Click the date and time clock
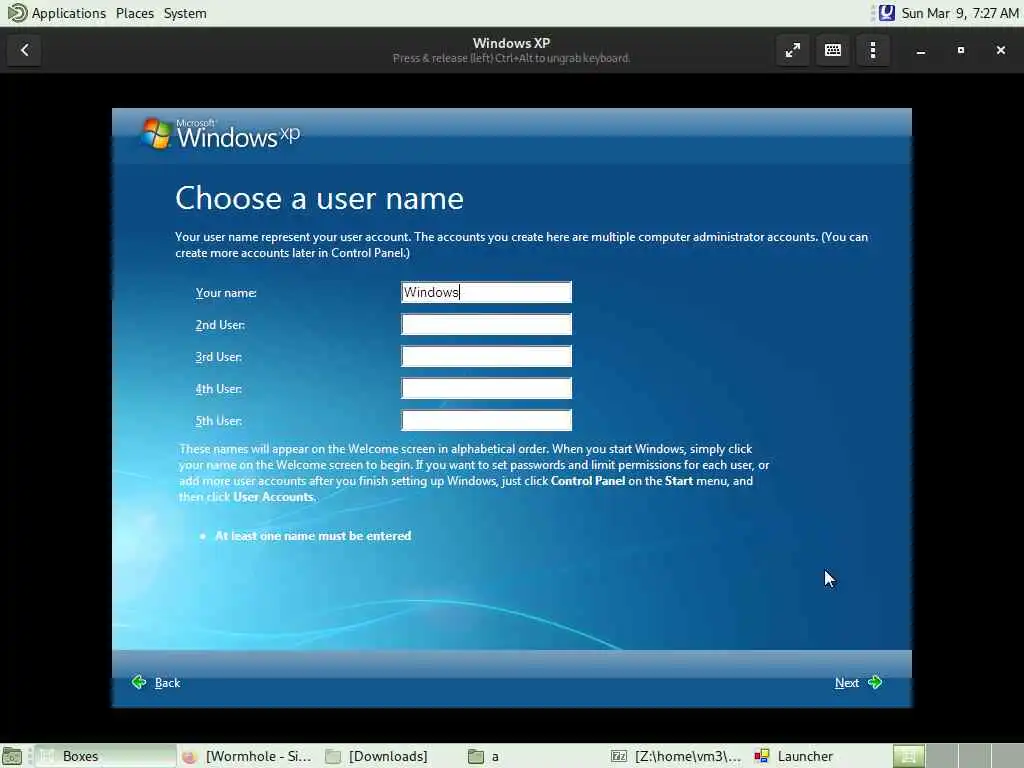1024x768 pixels. (960, 13)
